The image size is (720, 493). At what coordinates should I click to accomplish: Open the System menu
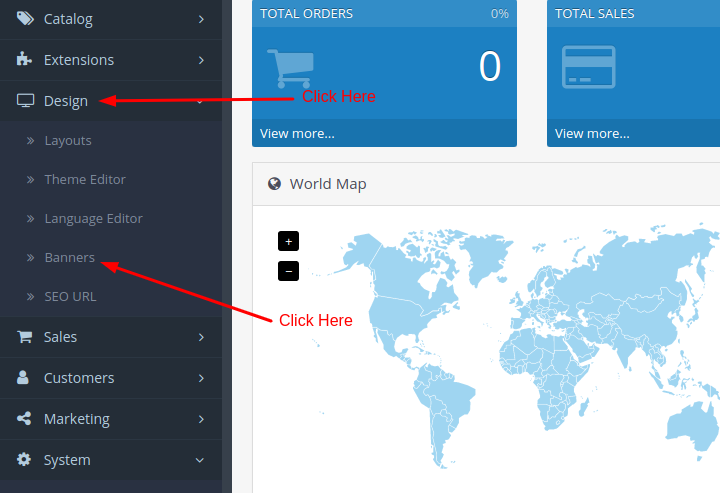(111, 459)
